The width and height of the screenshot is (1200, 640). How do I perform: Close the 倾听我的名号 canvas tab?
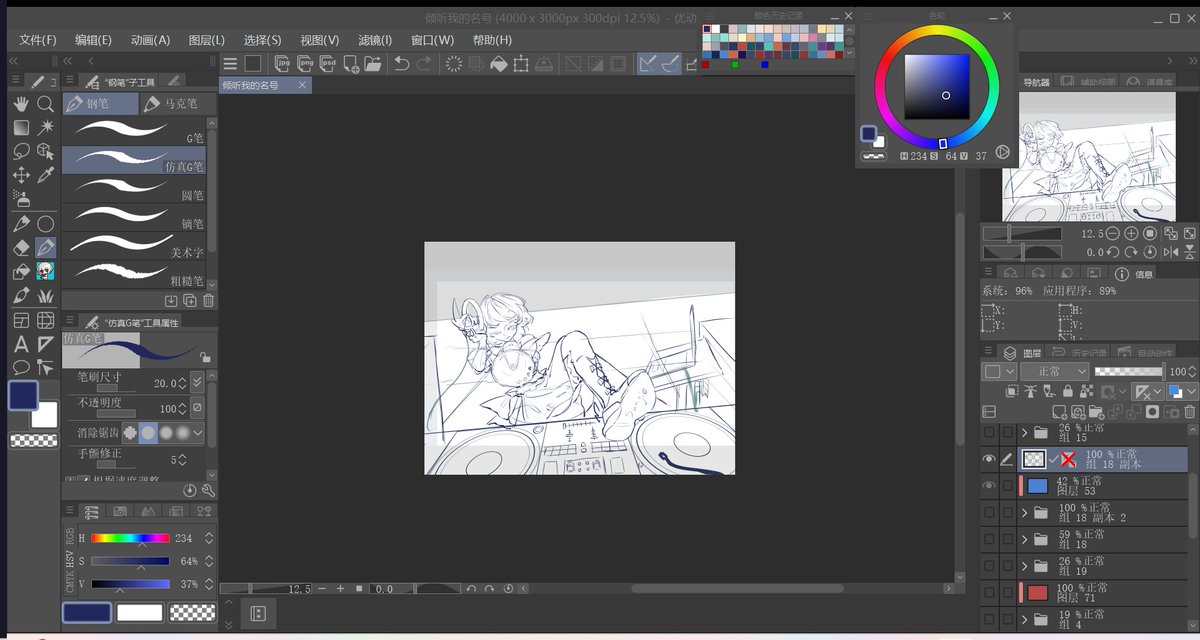click(303, 86)
